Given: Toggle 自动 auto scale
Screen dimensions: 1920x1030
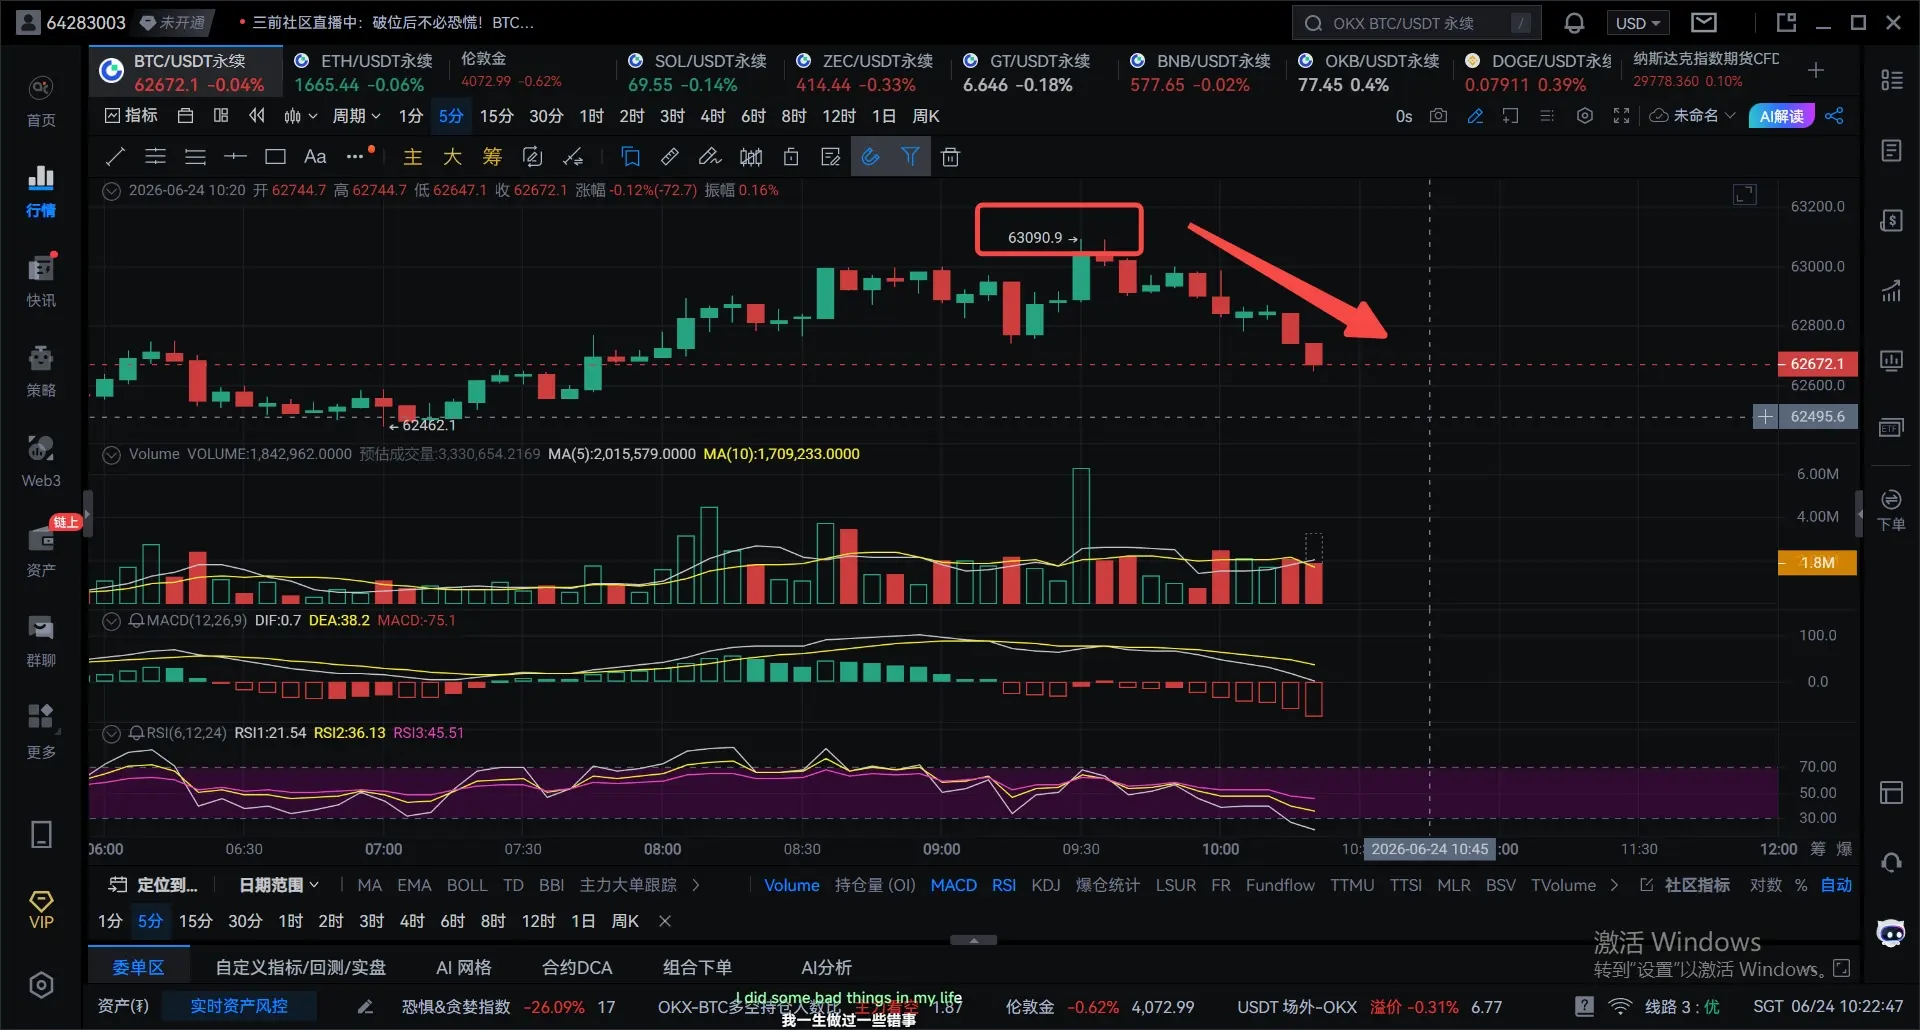Looking at the screenshot, I should point(1836,885).
